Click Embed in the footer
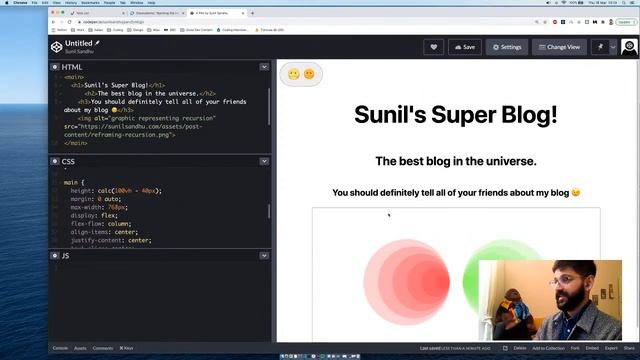The height and width of the screenshot is (360, 640). point(592,348)
